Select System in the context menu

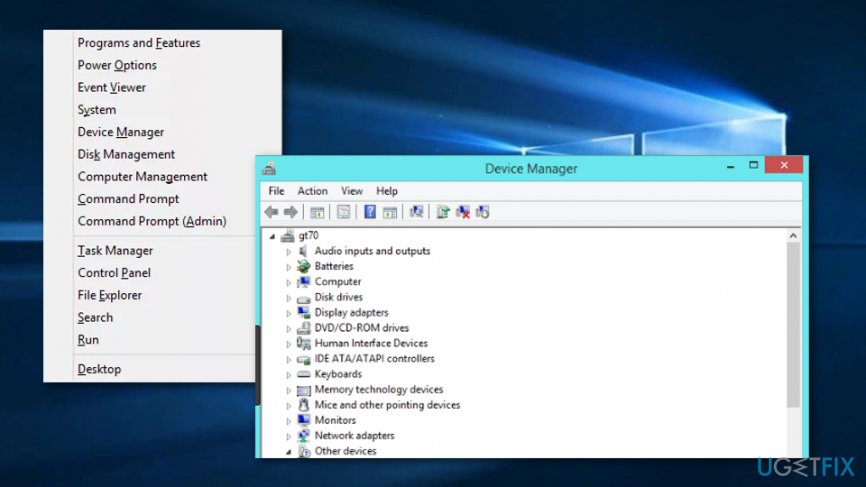click(x=97, y=110)
